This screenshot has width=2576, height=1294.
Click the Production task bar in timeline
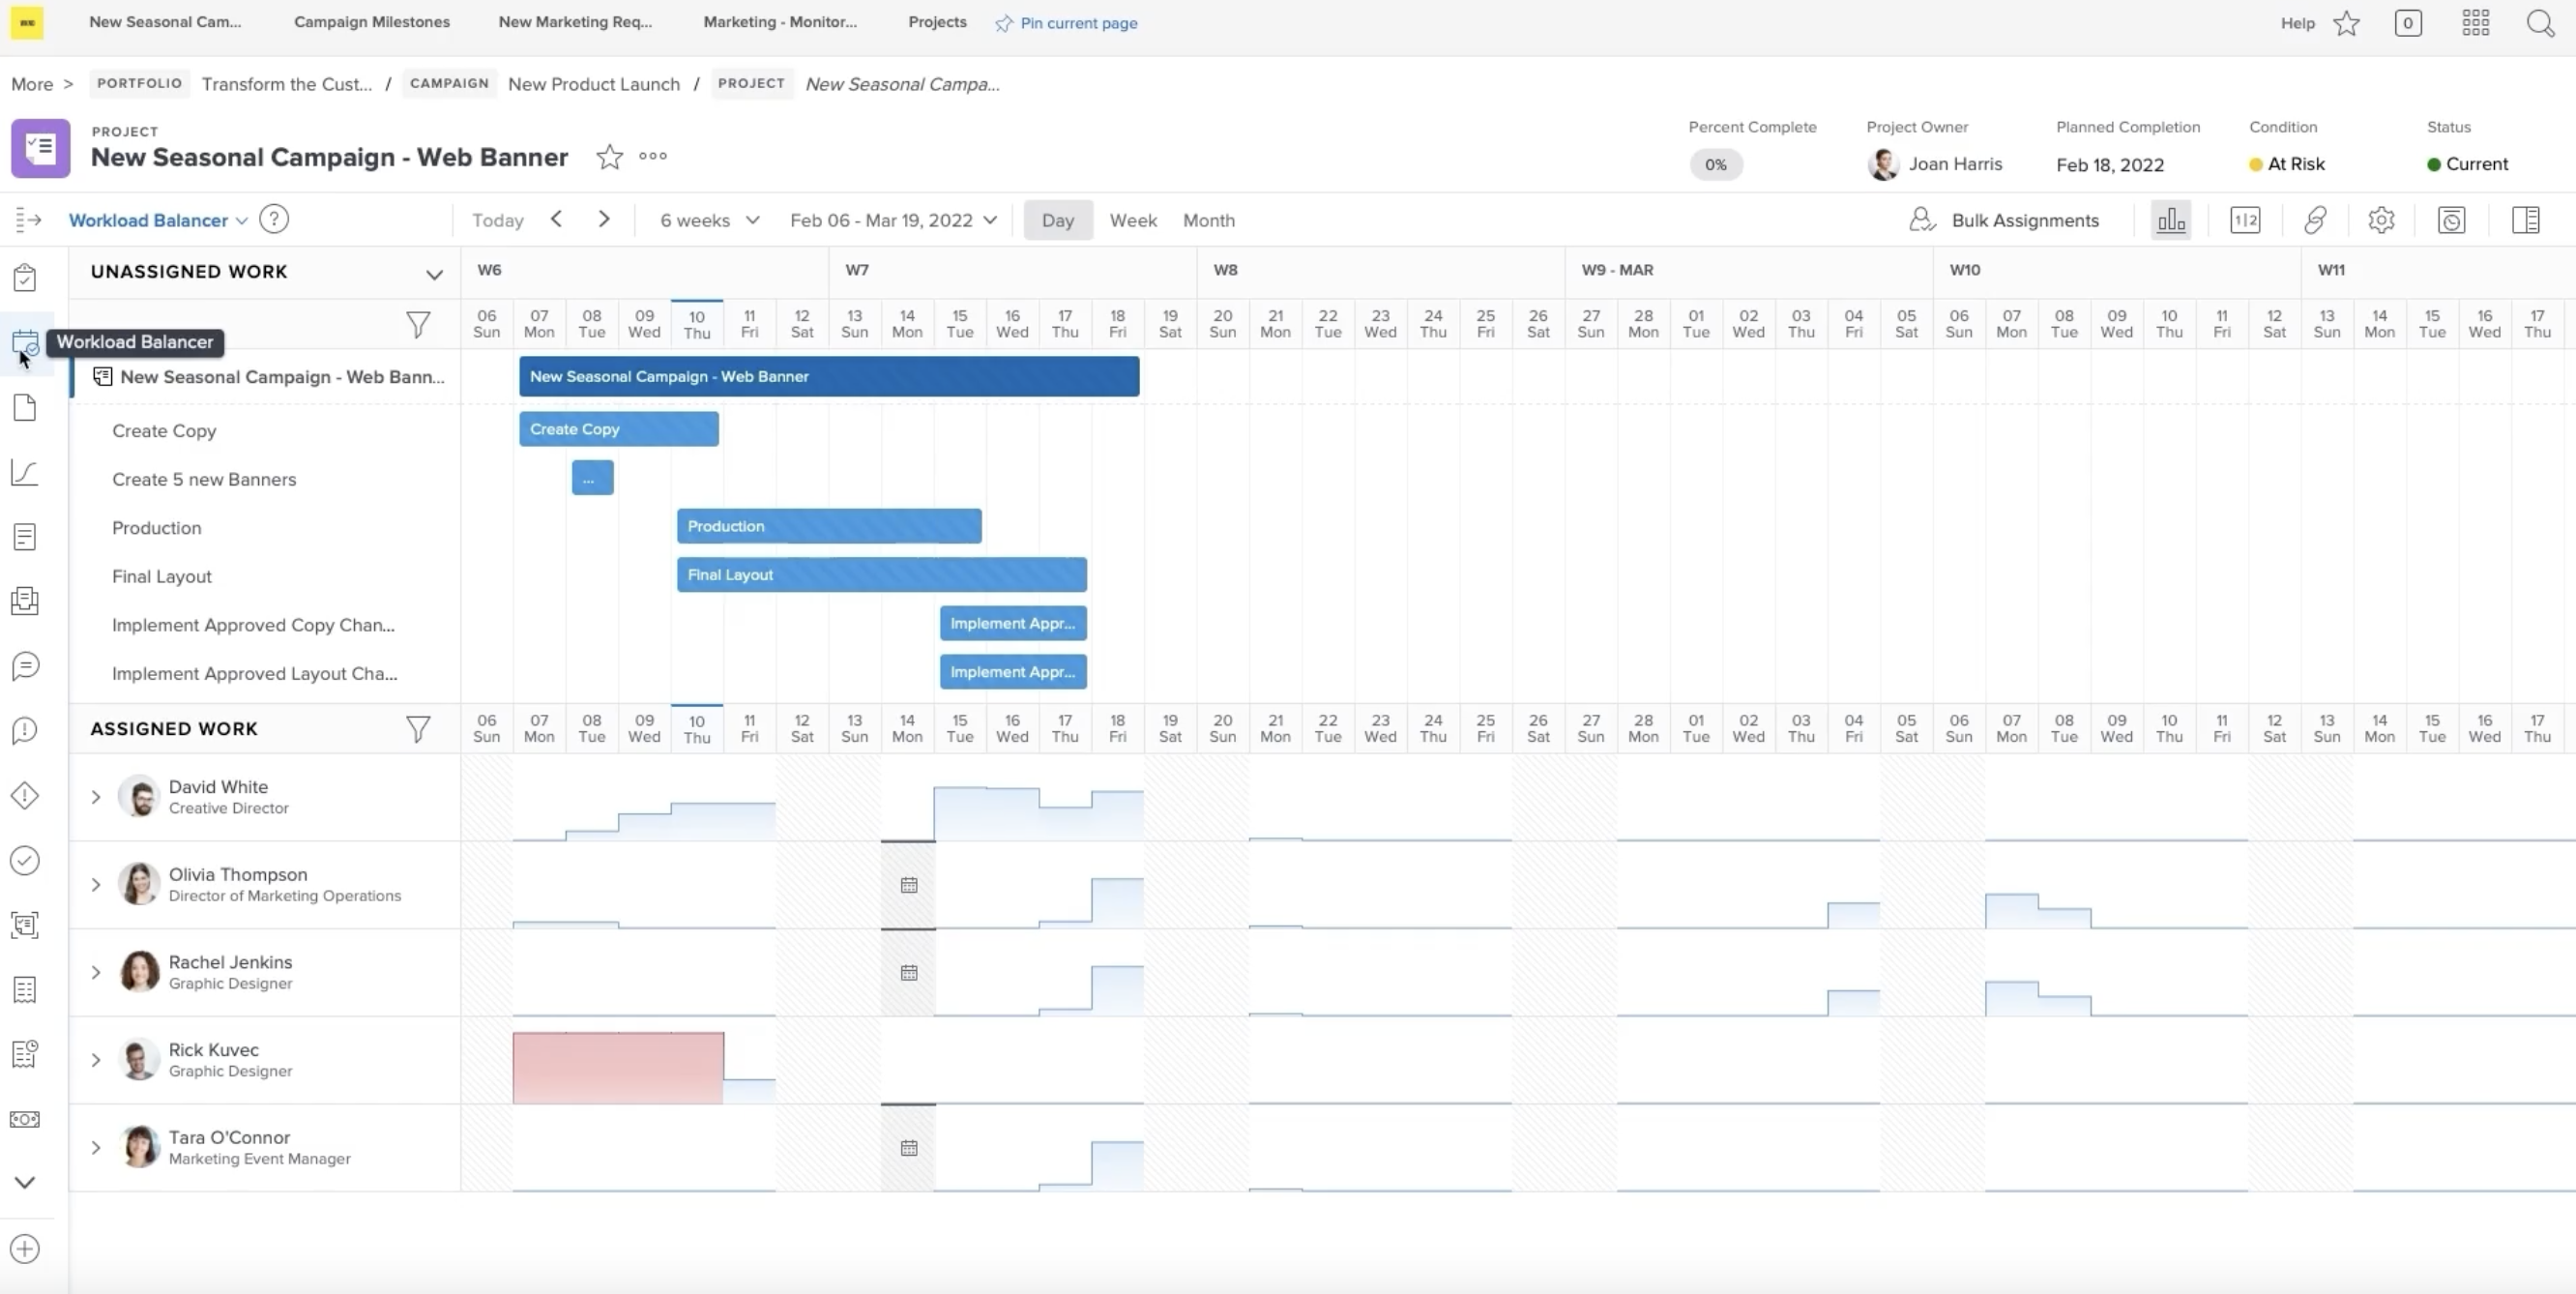tap(828, 526)
